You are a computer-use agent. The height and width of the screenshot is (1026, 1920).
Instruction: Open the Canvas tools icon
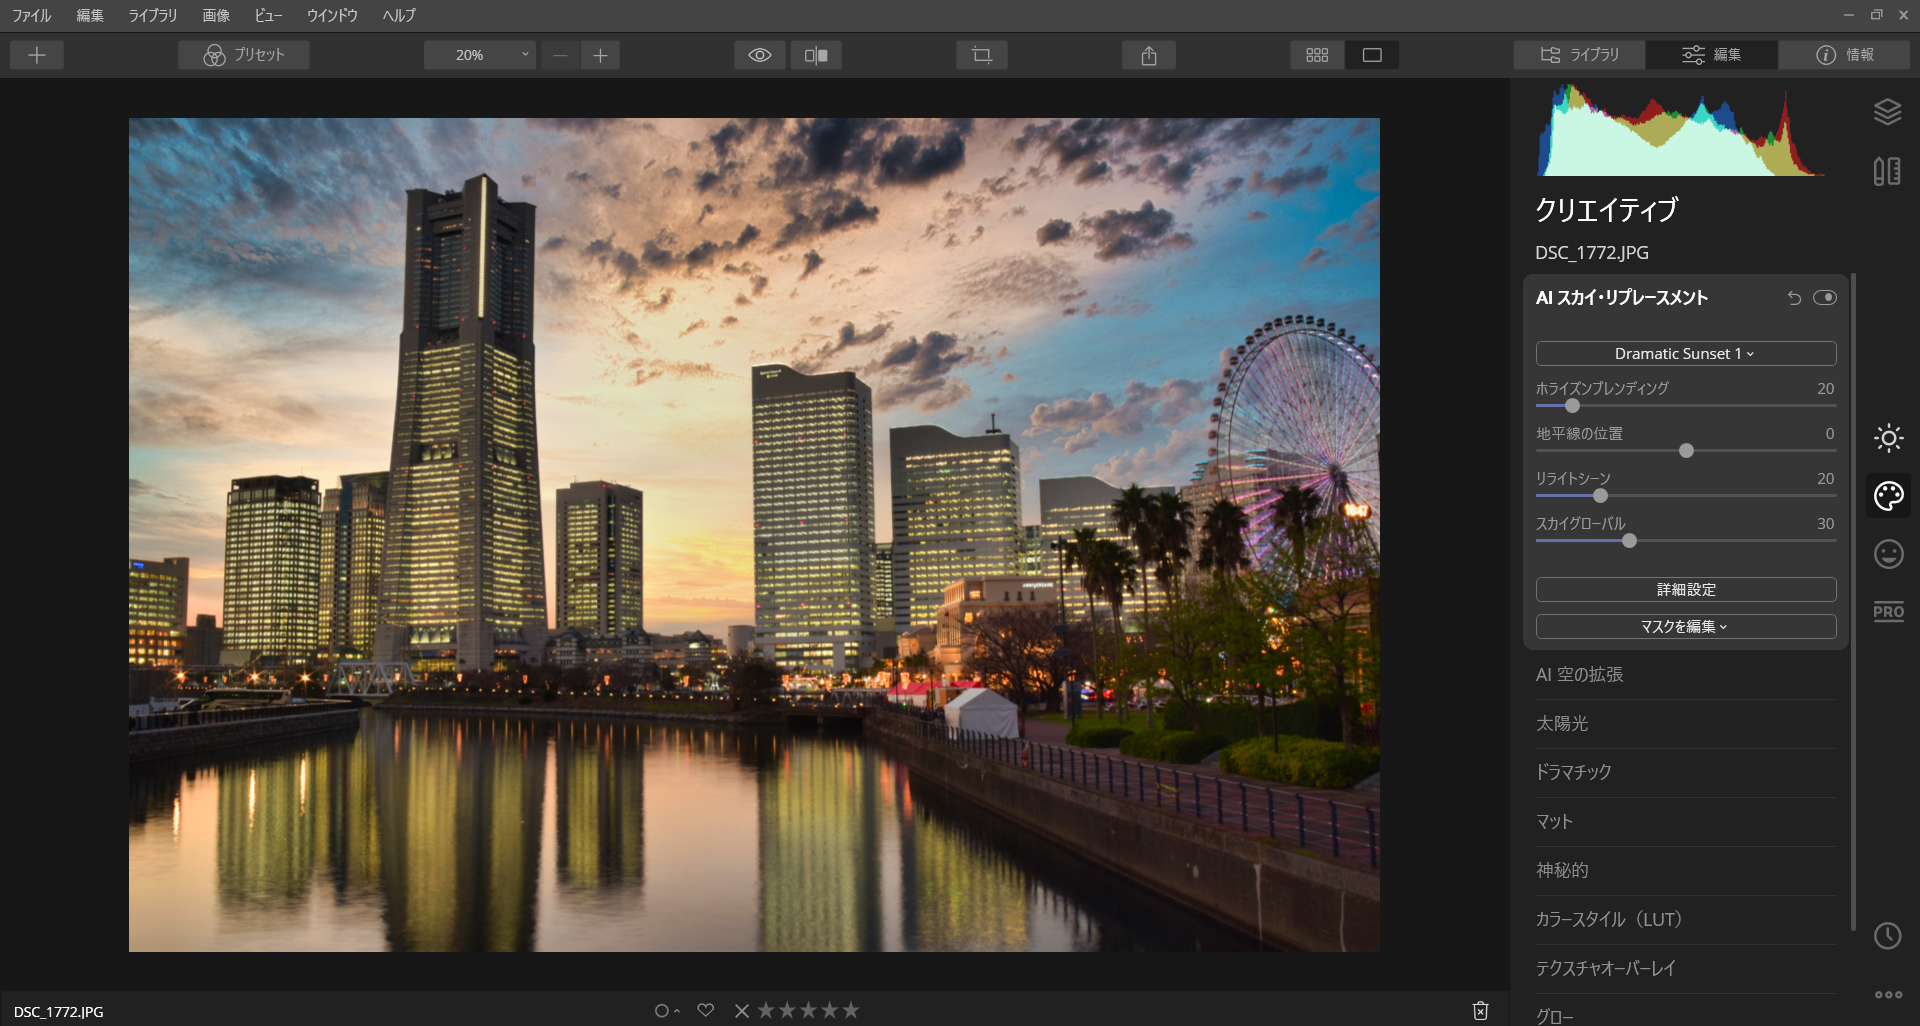(1887, 171)
